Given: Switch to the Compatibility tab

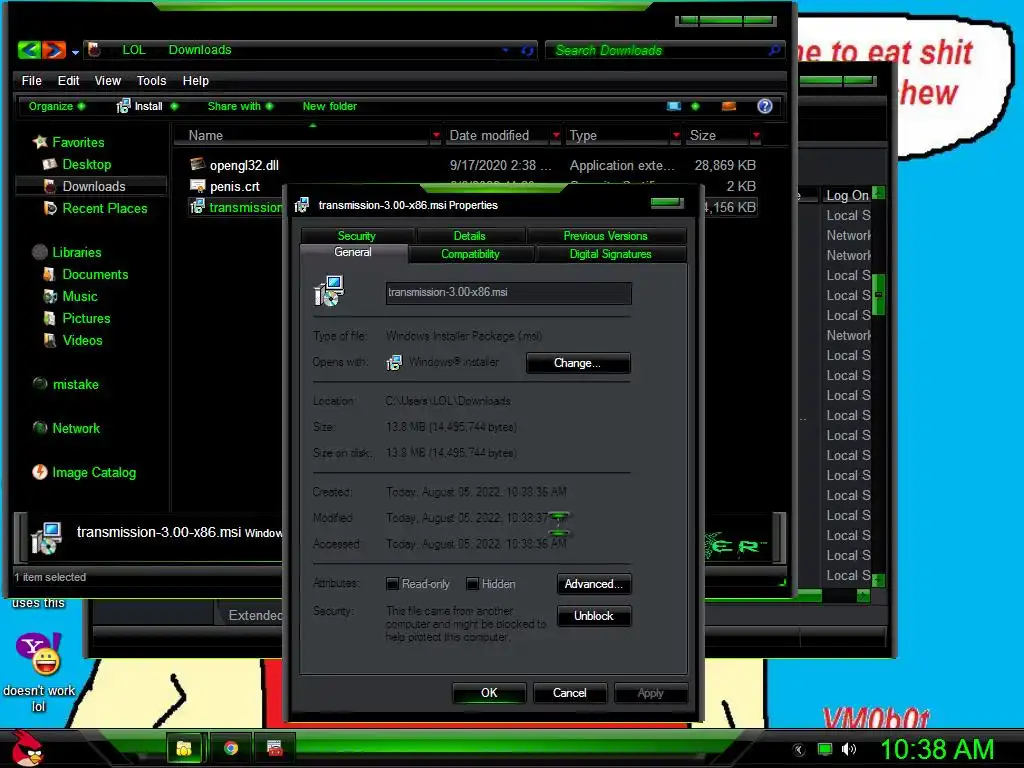Looking at the screenshot, I should [470, 254].
